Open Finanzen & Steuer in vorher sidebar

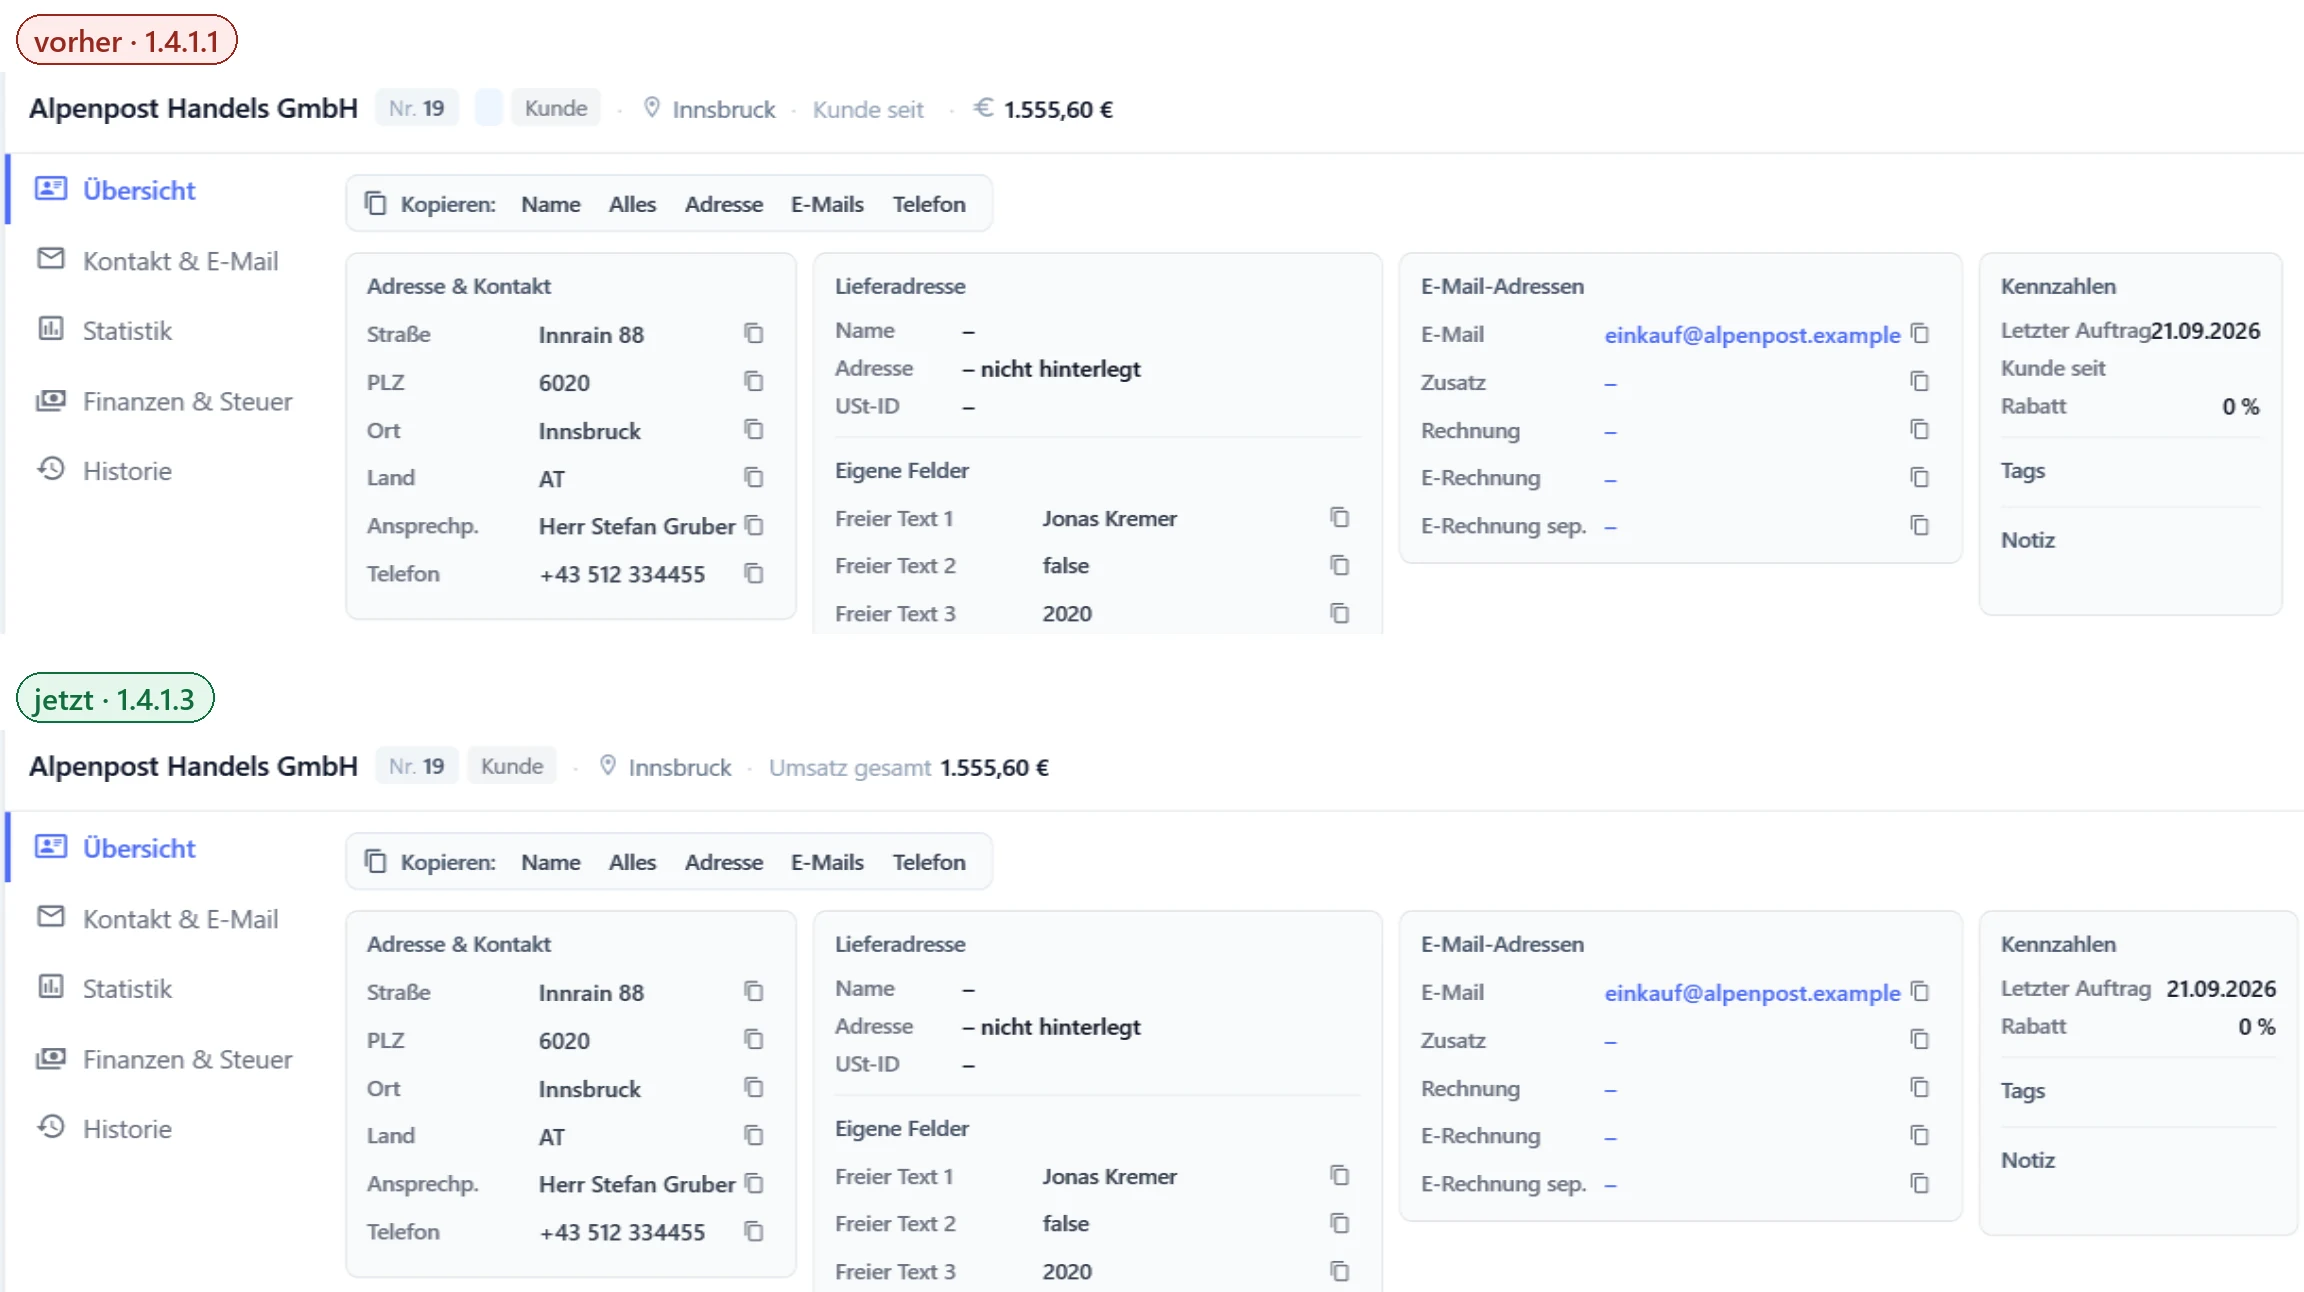point(187,401)
